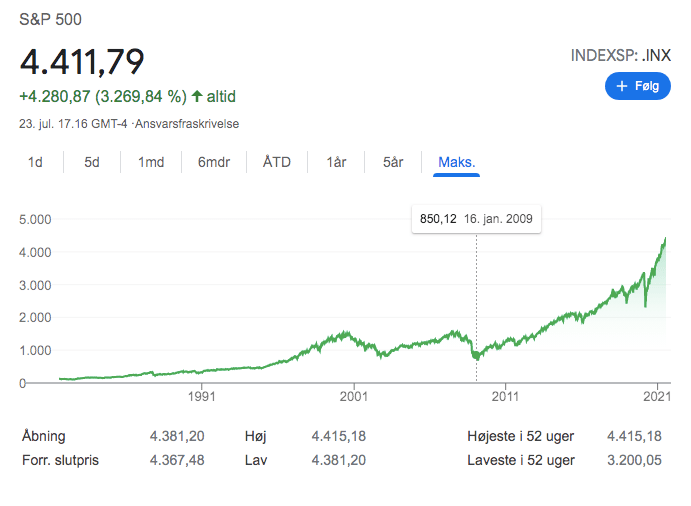Click the green up arrow beside altid
This screenshot has height=506, width=691.
[197, 97]
